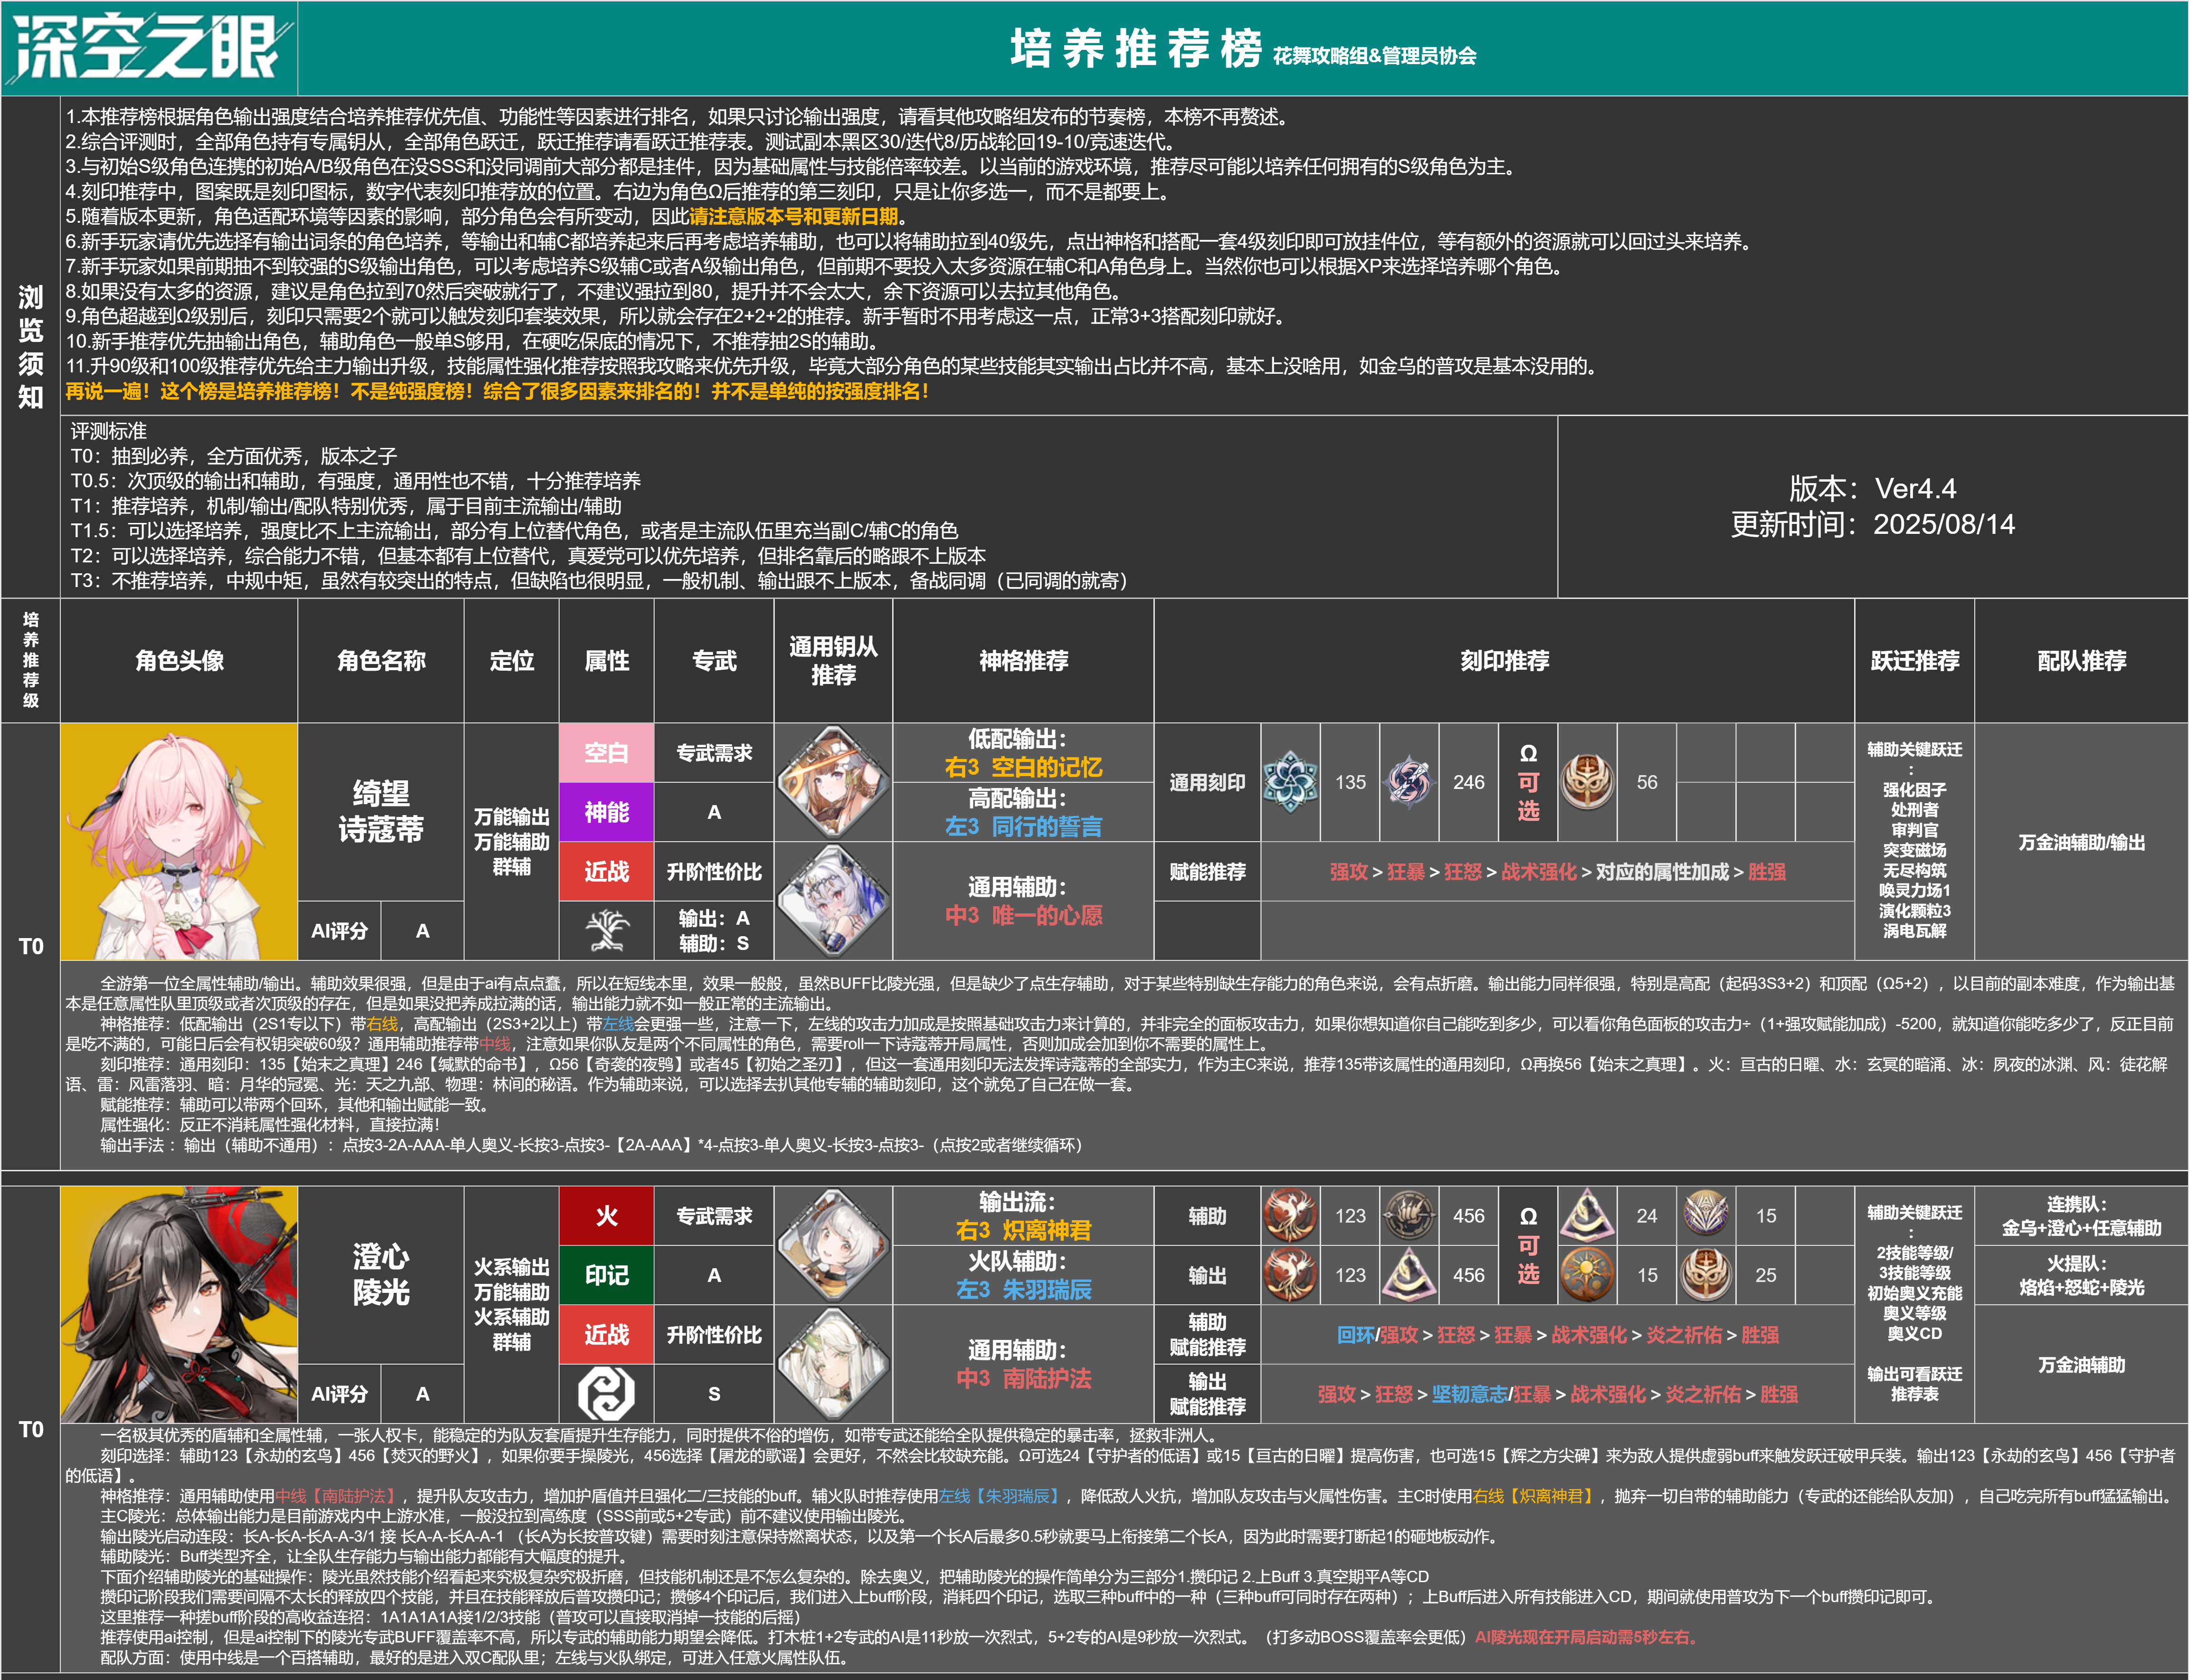This screenshot has width=2189, height=1680.
Task: Click the 专武 column header
Action: (714, 660)
